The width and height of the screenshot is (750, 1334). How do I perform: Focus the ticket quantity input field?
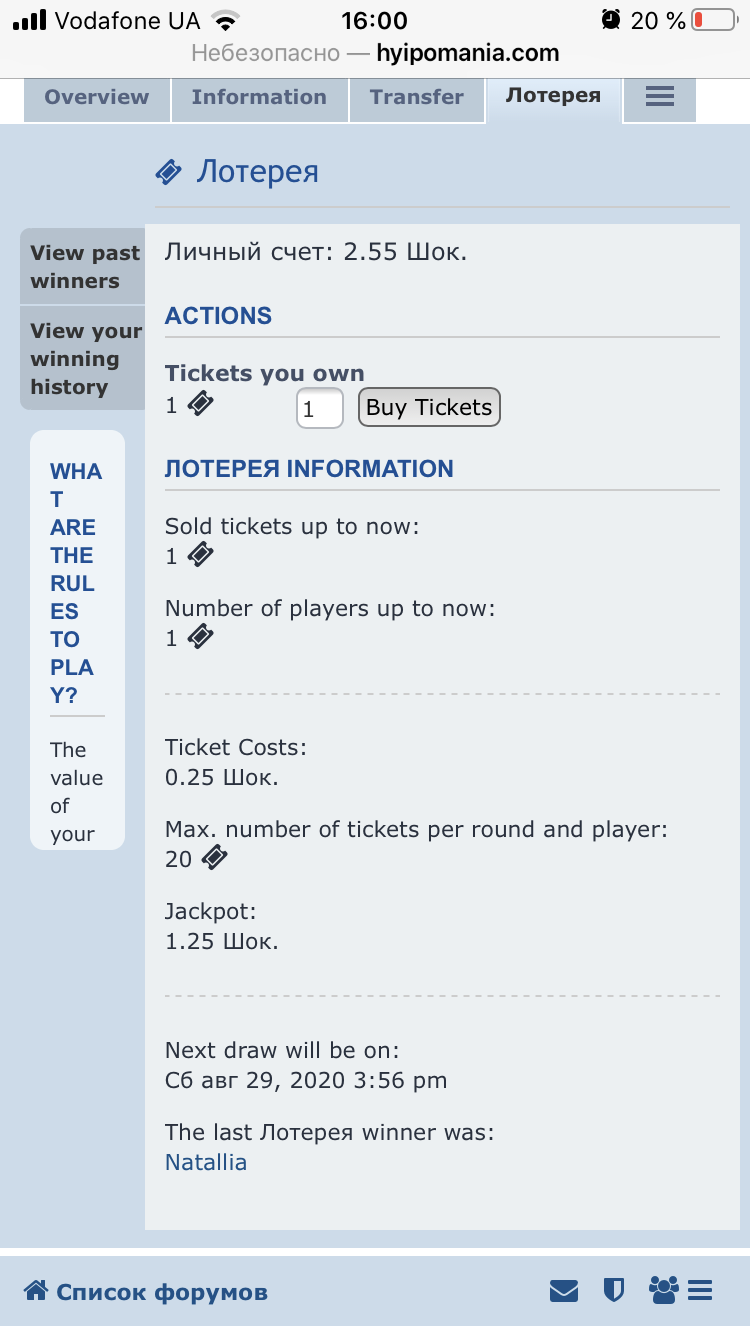point(319,408)
